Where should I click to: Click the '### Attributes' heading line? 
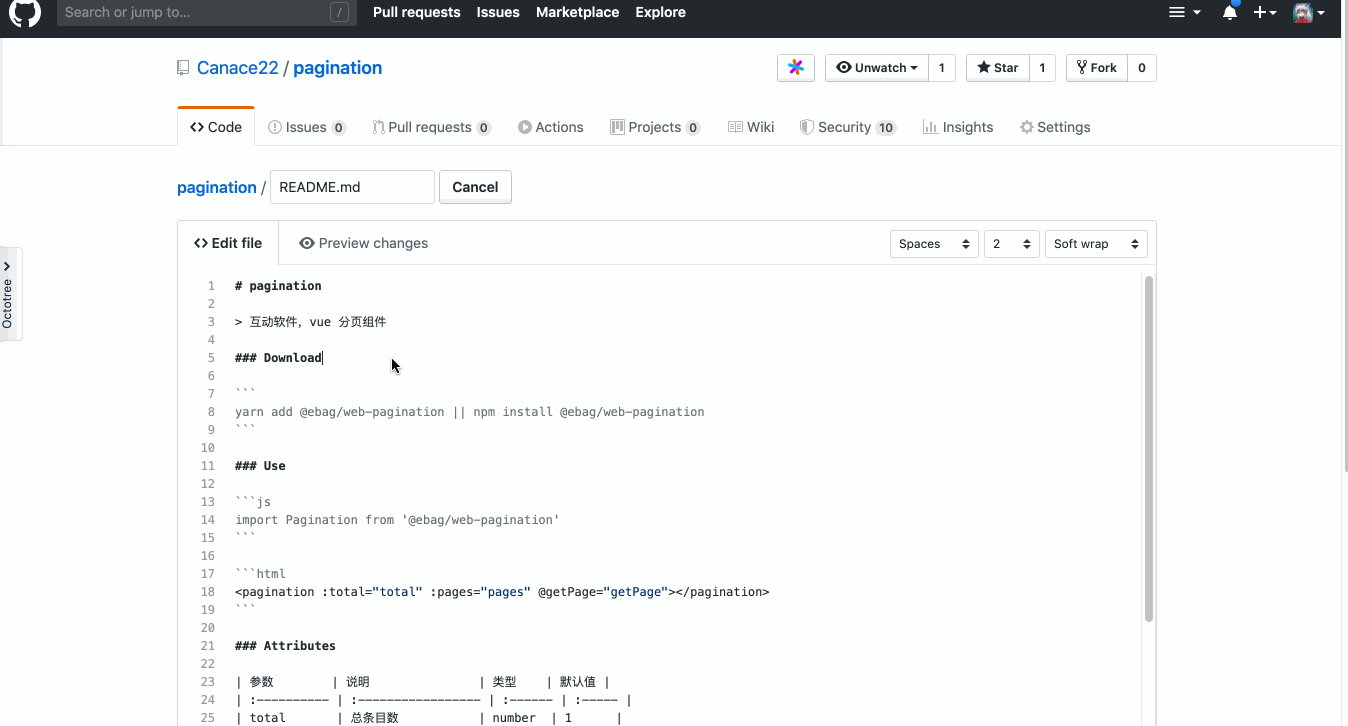pos(285,646)
